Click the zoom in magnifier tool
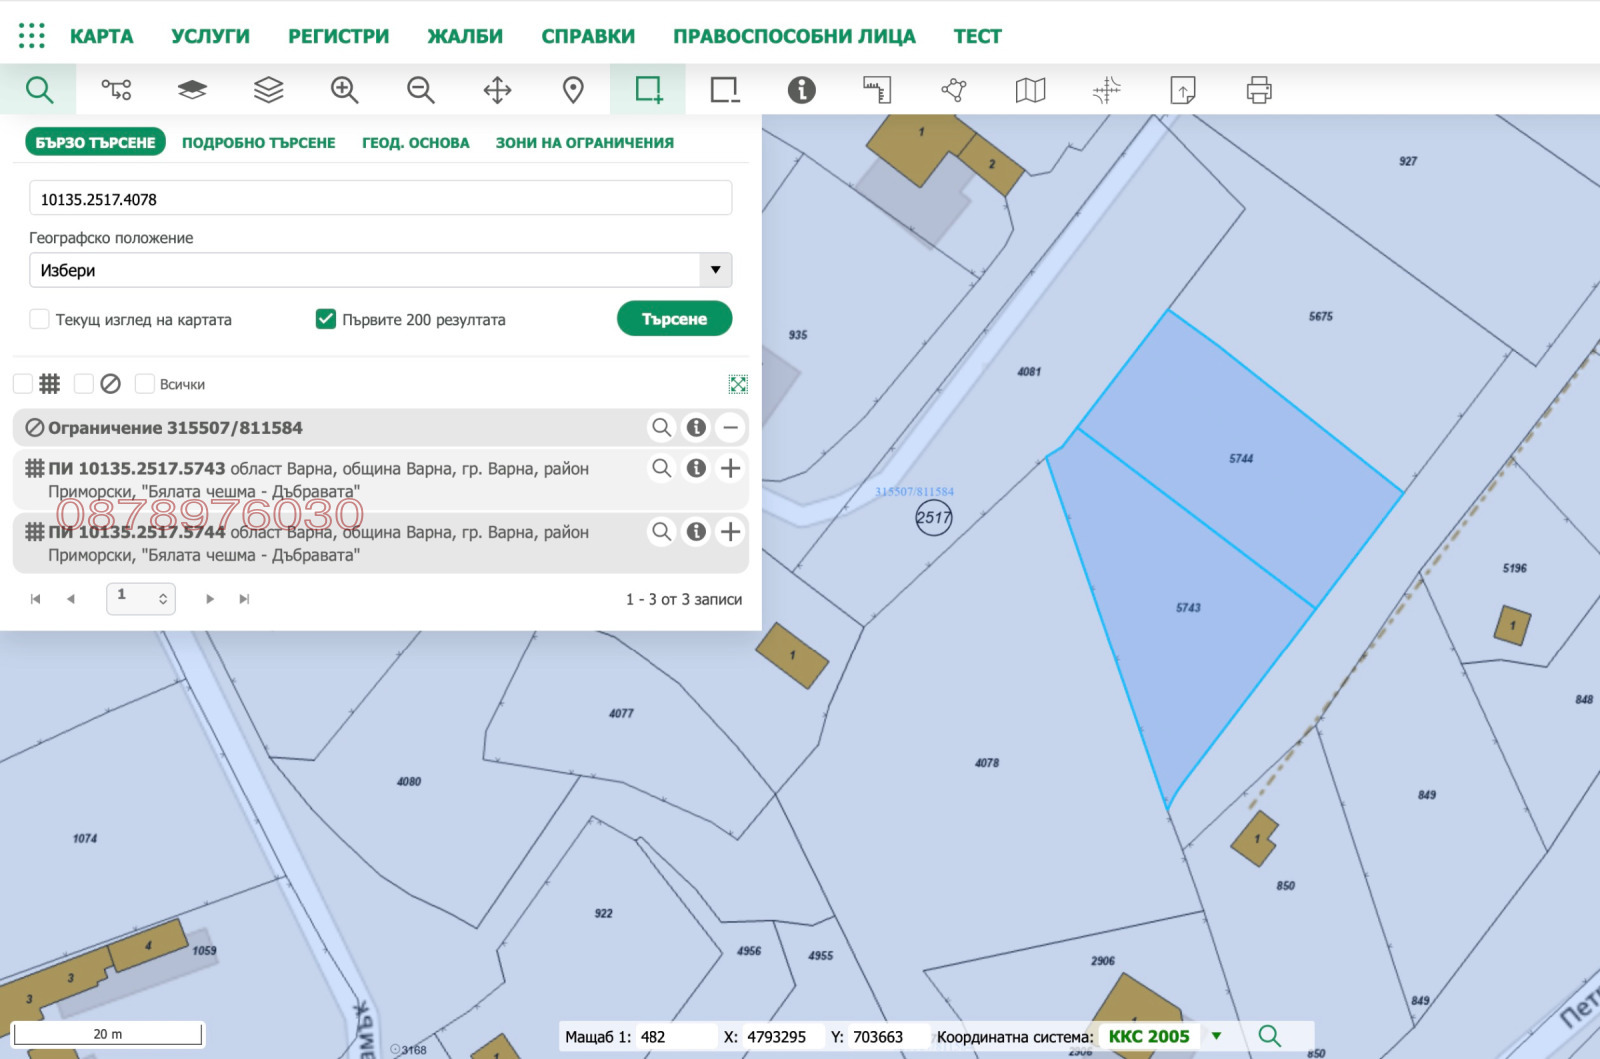 [344, 90]
